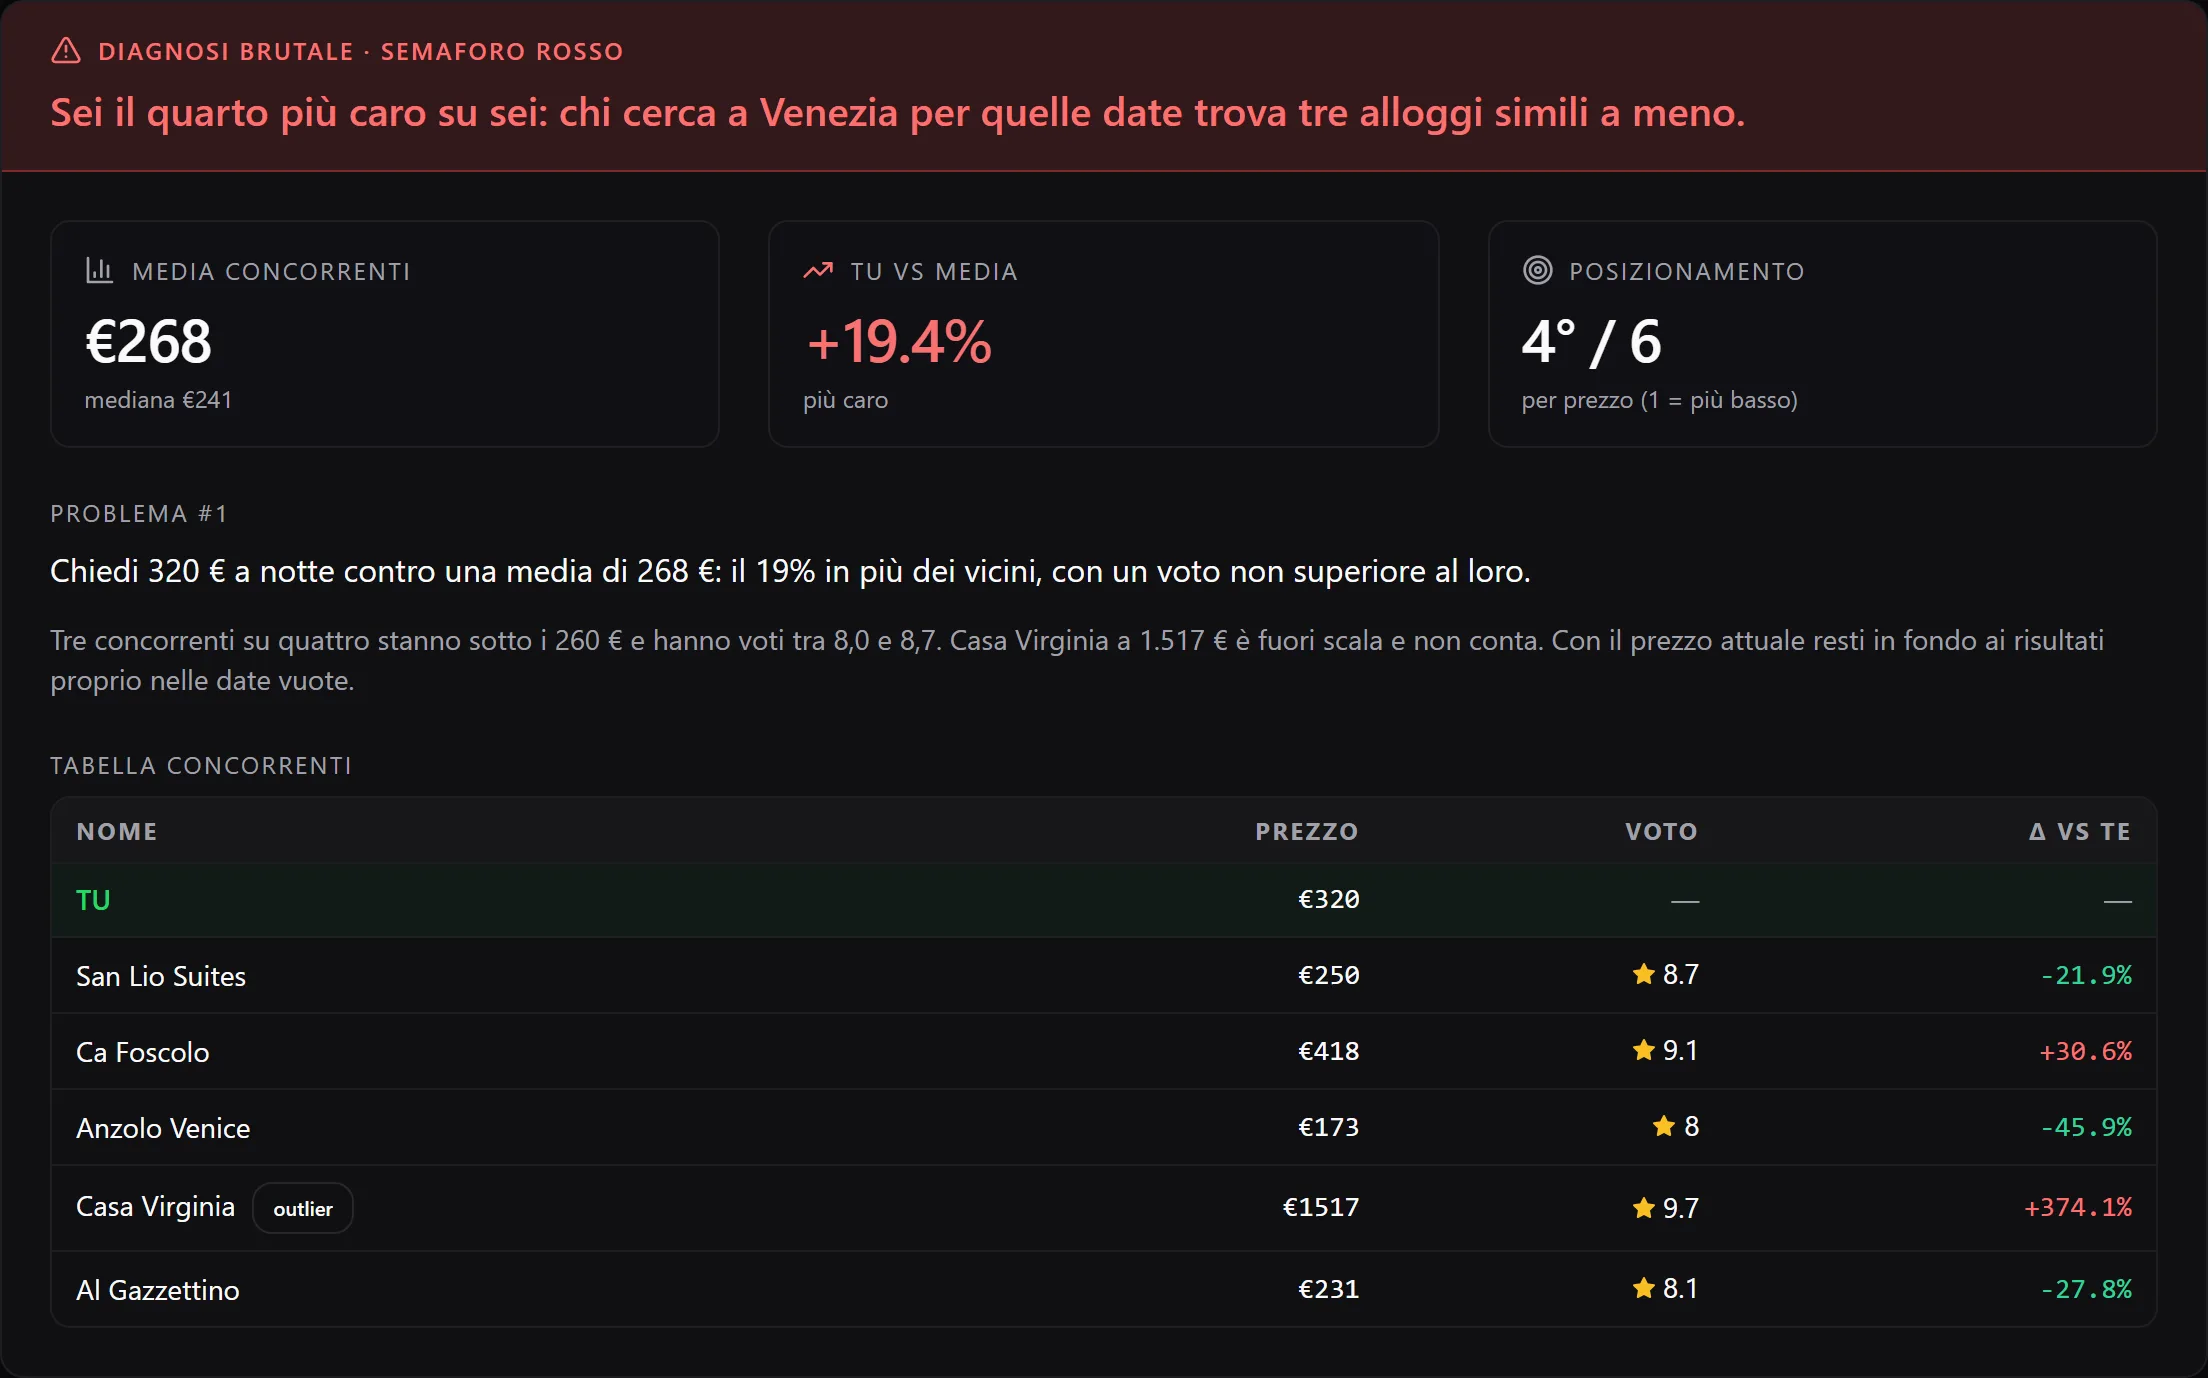Select the TU row name
Viewport: 2208px width, 1378px height.
pyautogui.click(x=93, y=900)
